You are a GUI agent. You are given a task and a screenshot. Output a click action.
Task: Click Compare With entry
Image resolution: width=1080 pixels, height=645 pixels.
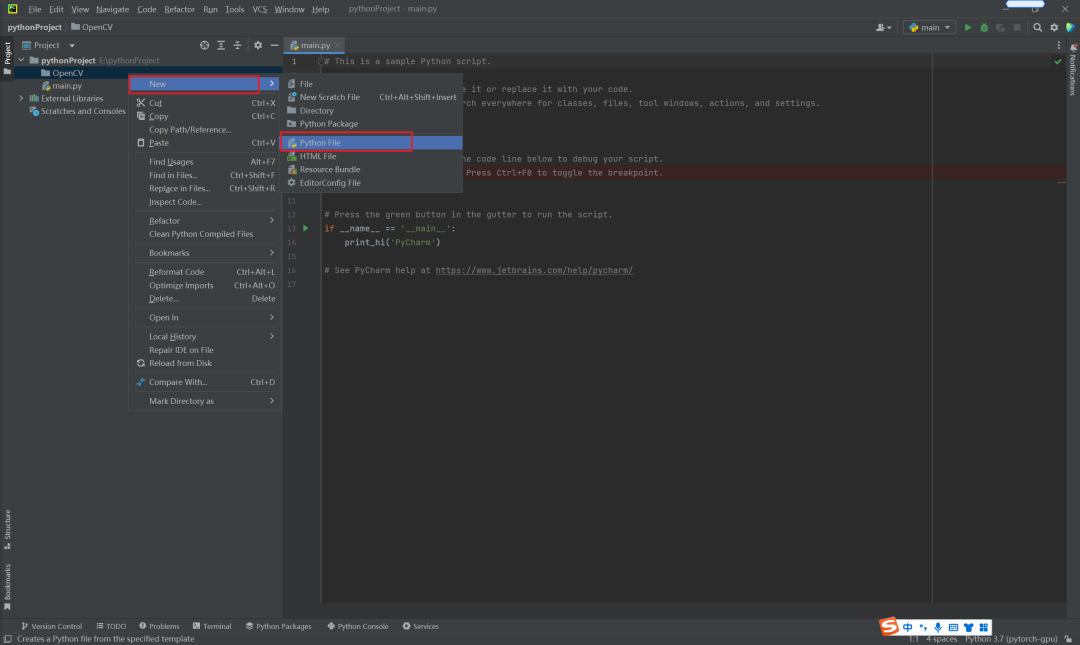click(x=205, y=382)
